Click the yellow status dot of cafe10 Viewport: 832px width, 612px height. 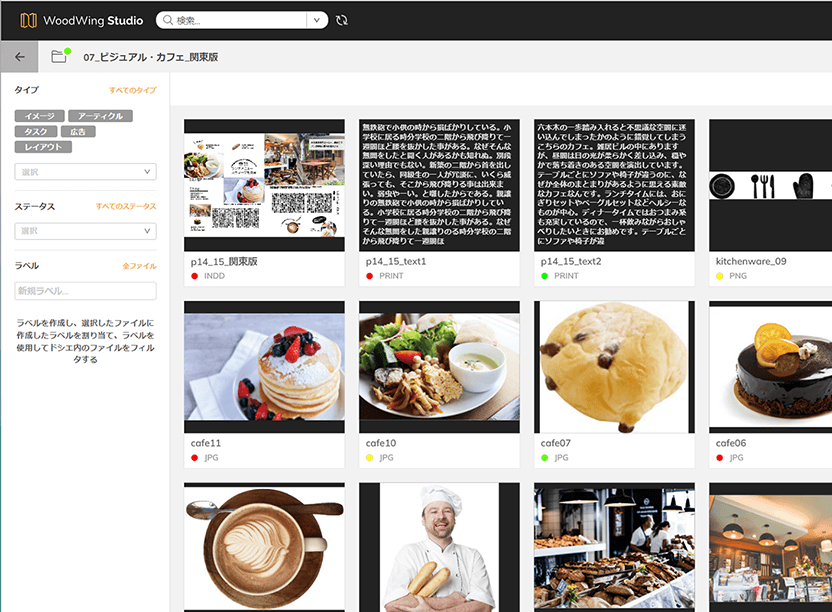370,458
